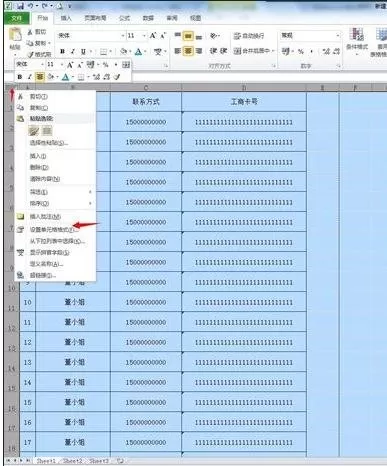
Task: Click the ribbon phonetic guide (文) icon
Action: coord(158,51)
